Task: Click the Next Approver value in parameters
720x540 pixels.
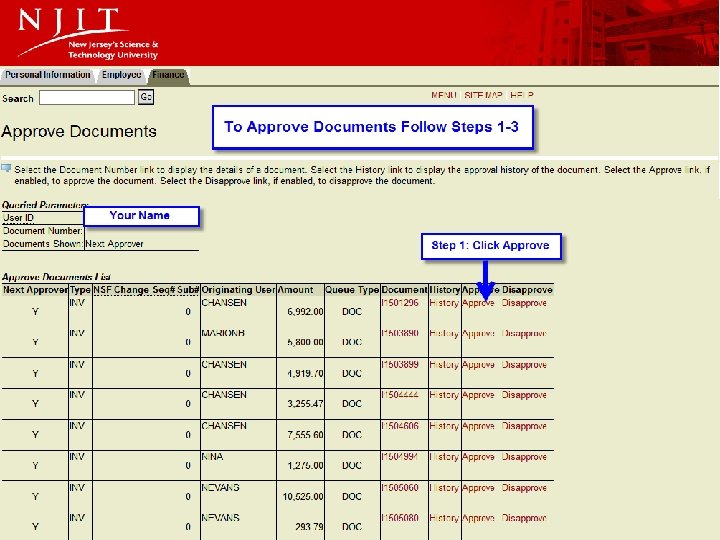Action: (114, 244)
